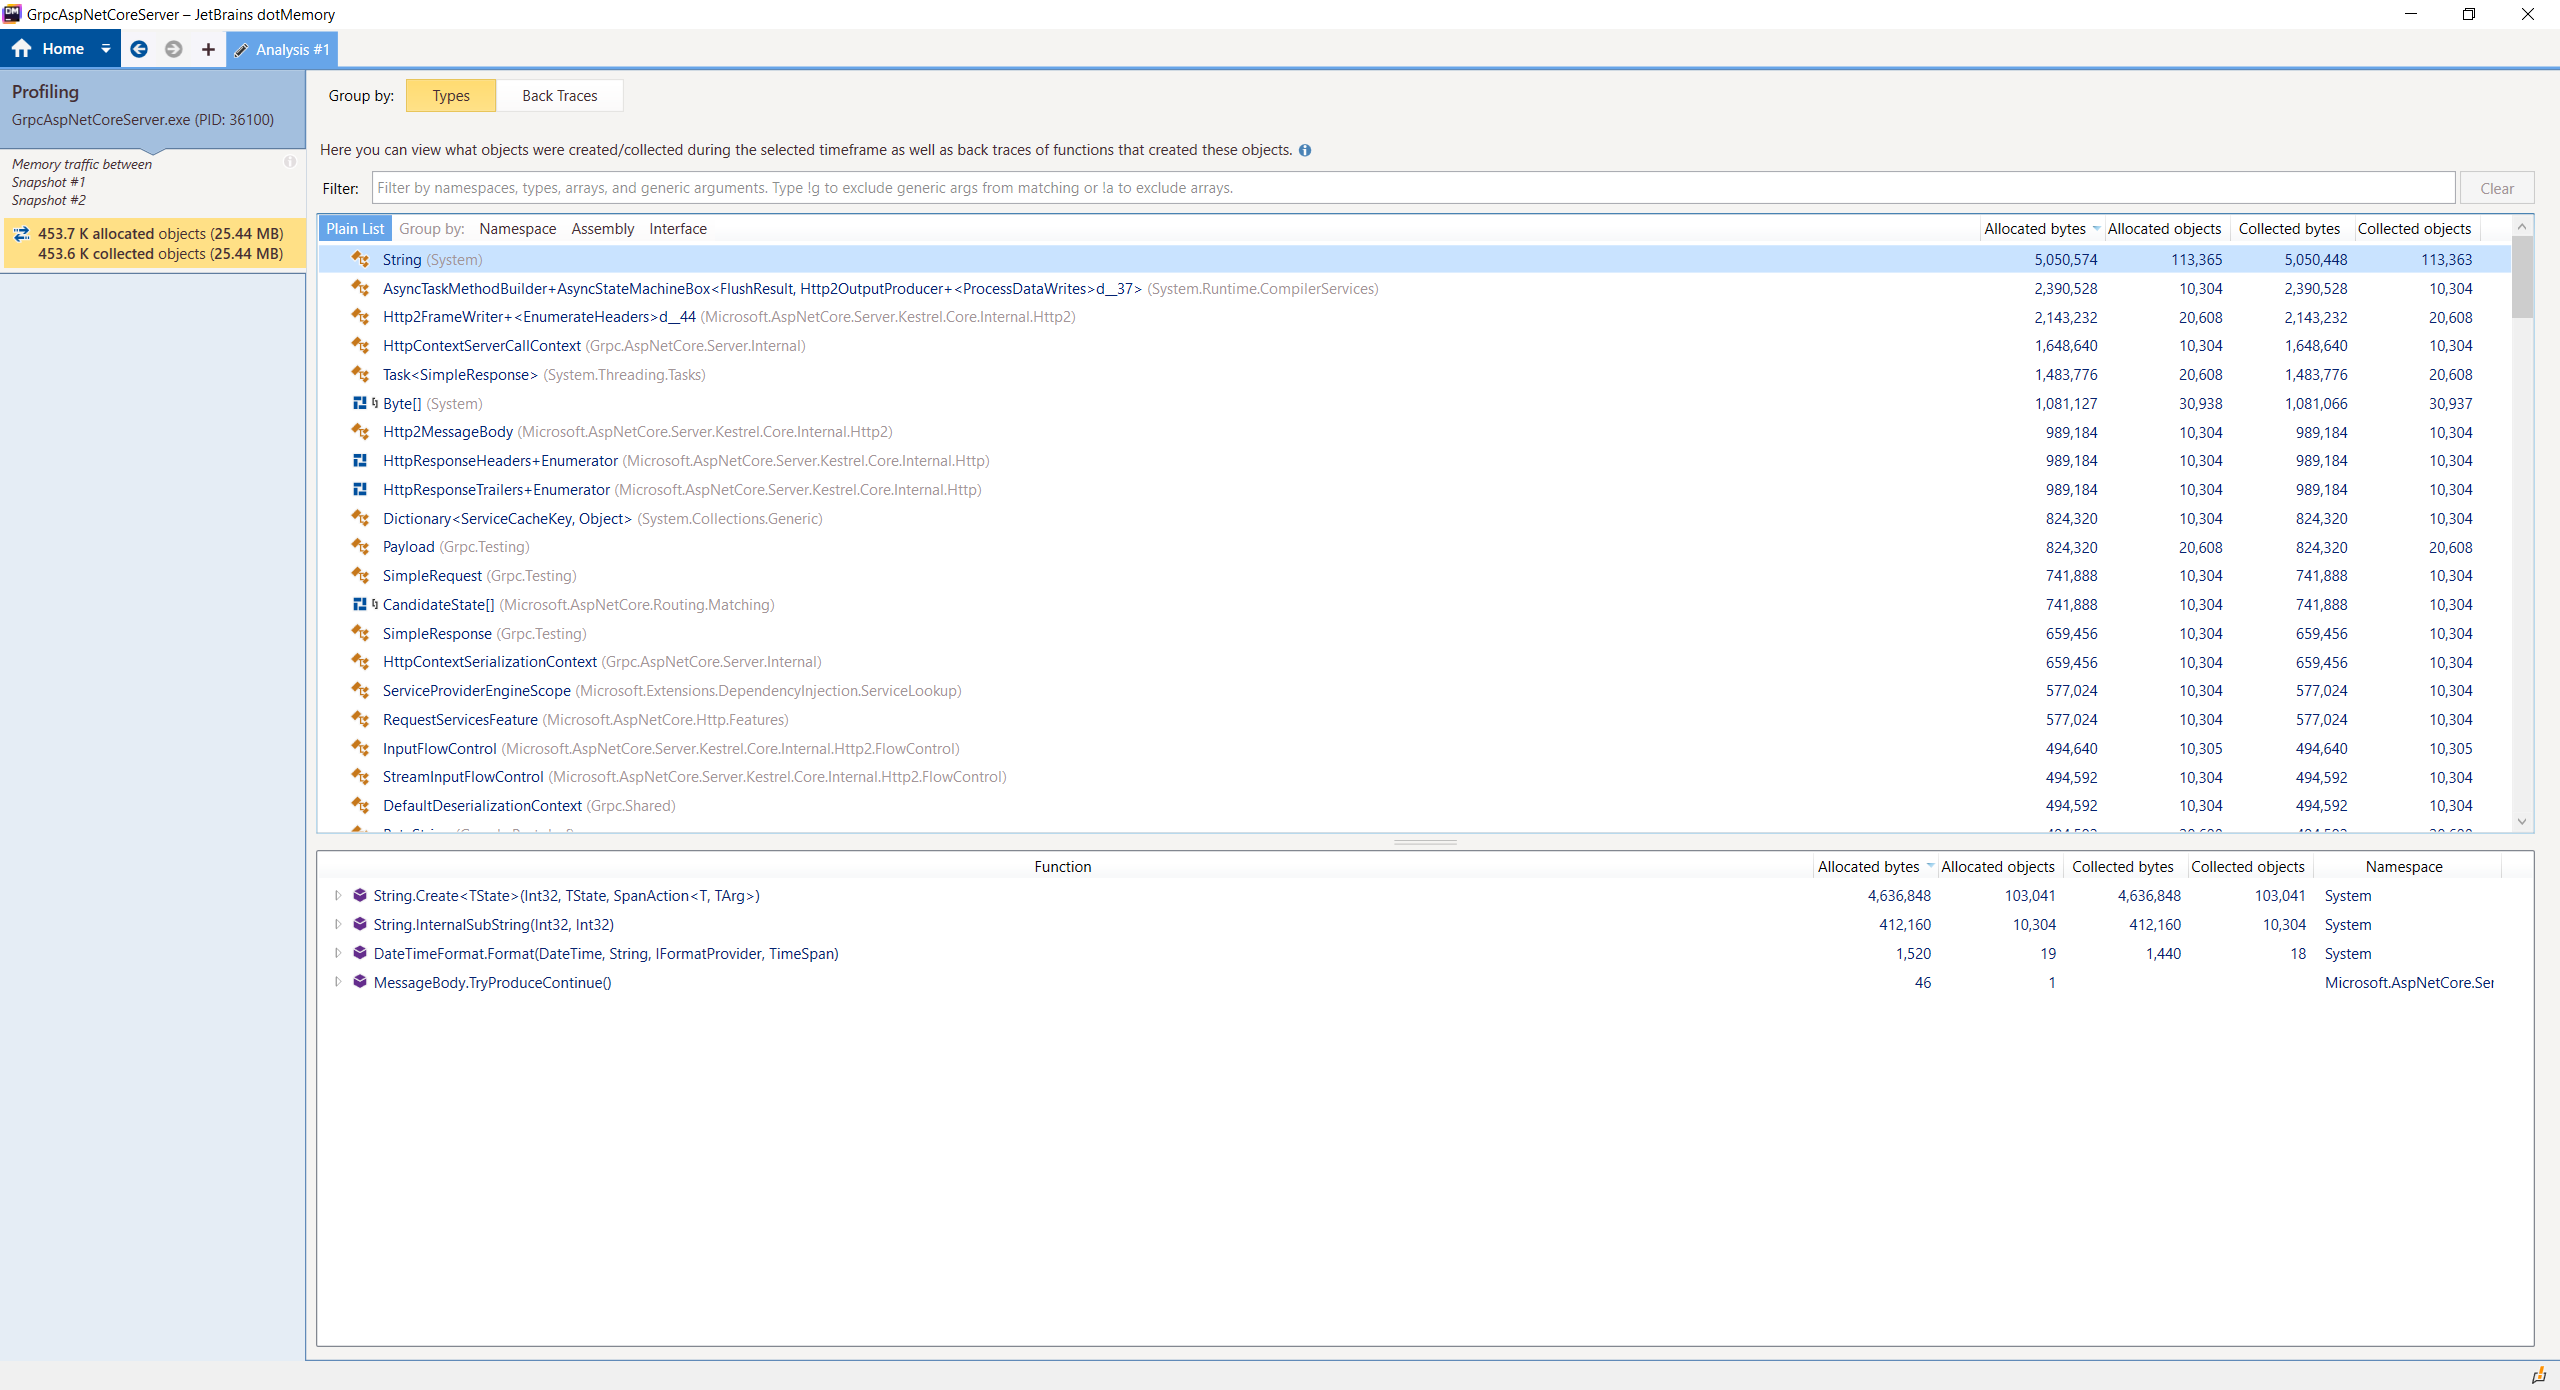The image size is (2560, 1390).
Task: Click HttpResponseHeaders+Enumerator struct icon
Action: 360,461
